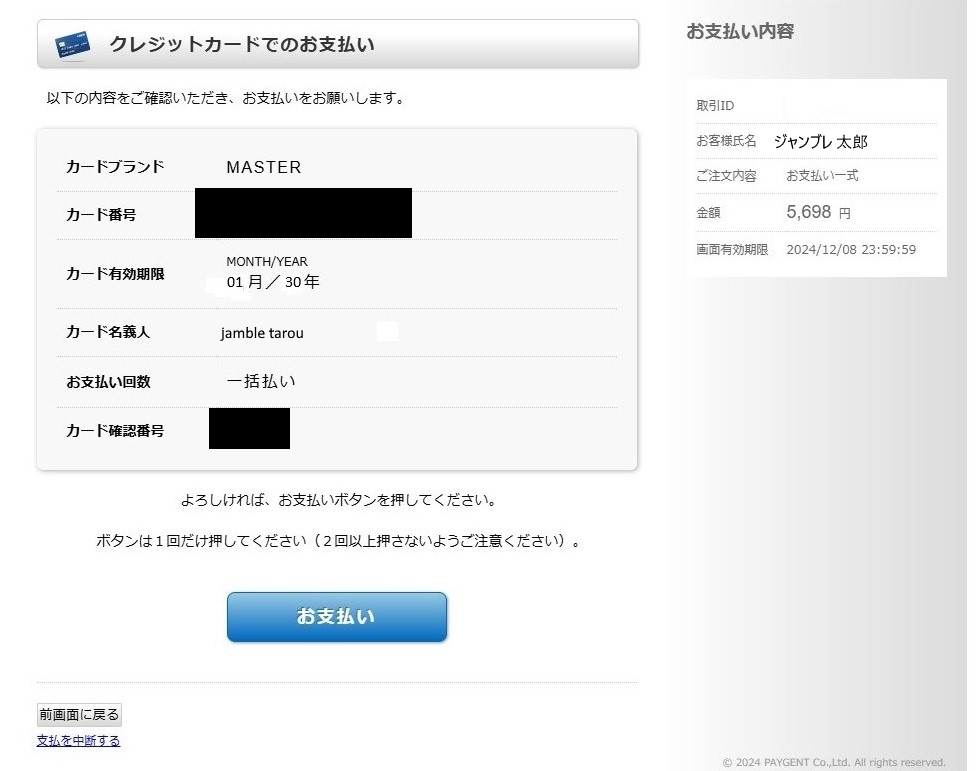Click the masked card number field
Screen dimensions: 980x771
(x=303, y=213)
